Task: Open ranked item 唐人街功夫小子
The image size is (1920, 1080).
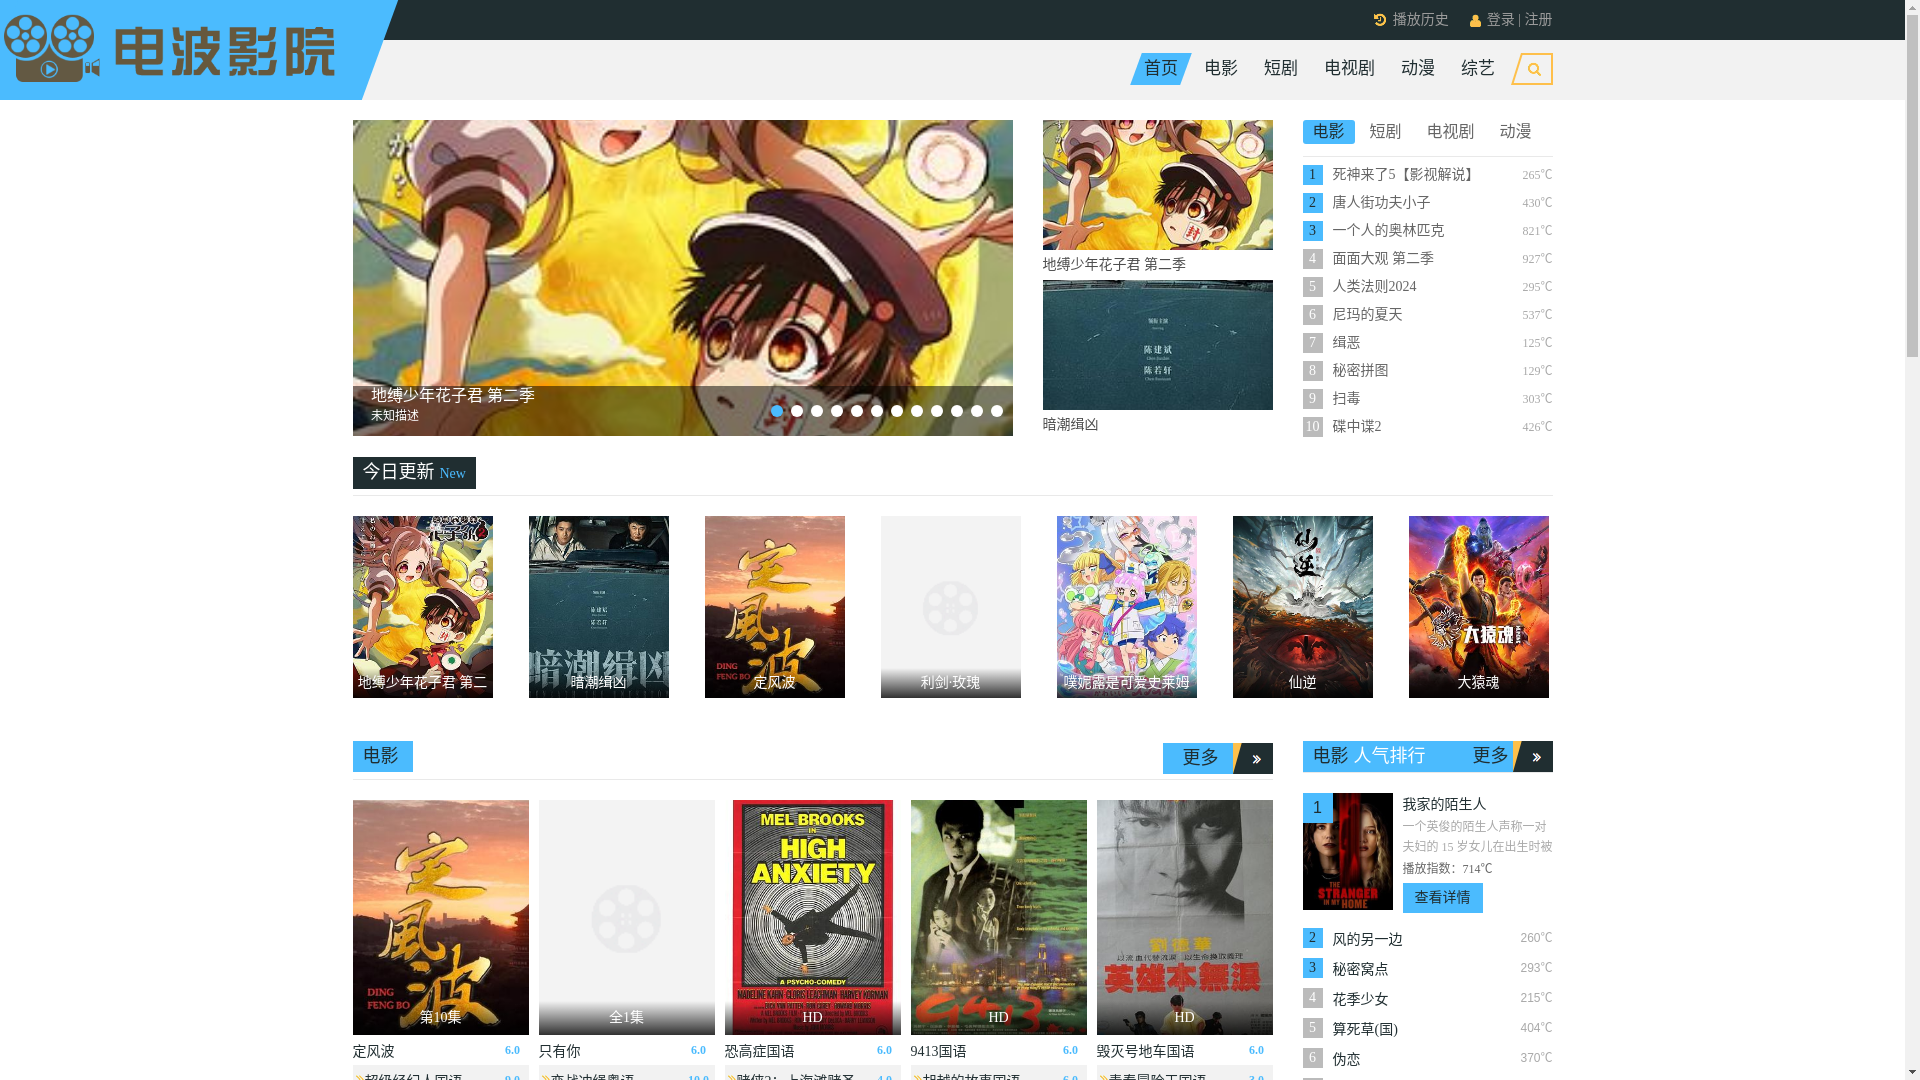Action: point(1382,203)
